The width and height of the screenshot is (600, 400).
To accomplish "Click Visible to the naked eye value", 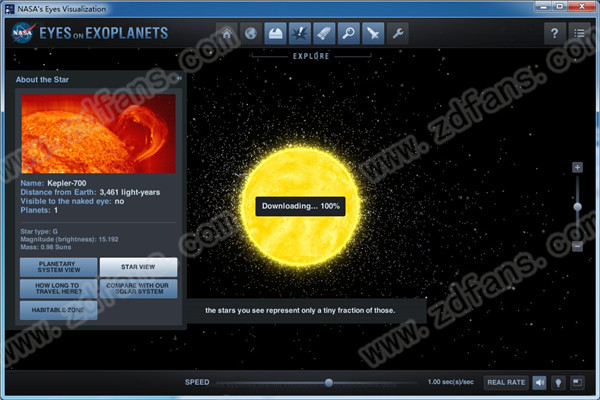I will [119, 201].
